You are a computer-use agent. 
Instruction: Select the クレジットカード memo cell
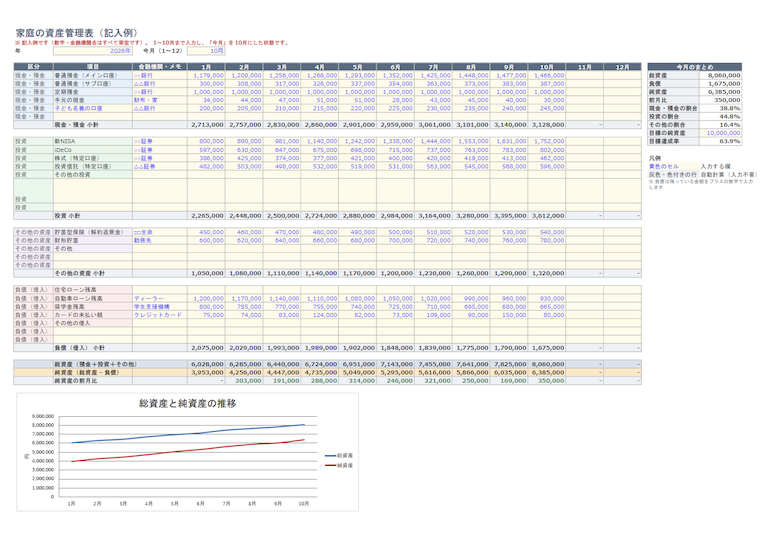point(160,315)
